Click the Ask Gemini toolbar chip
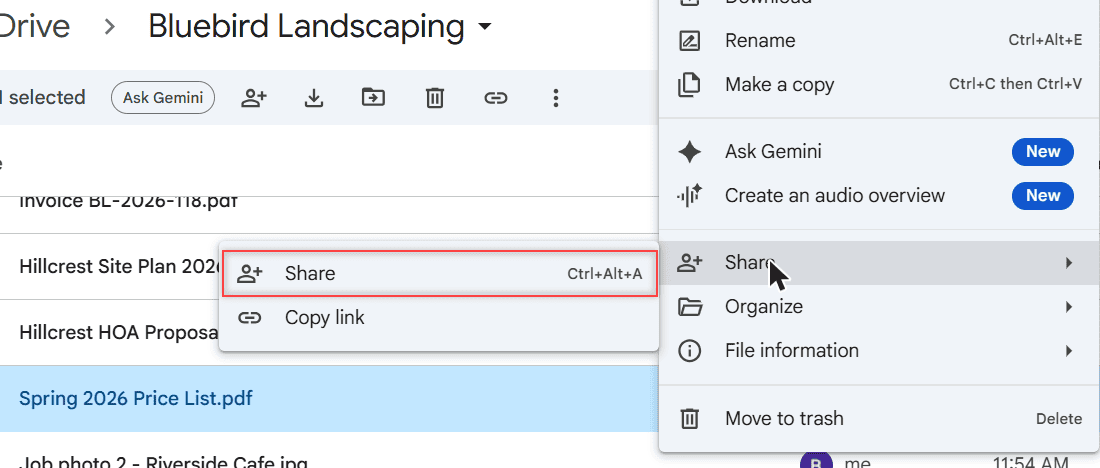 pos(163,98)
